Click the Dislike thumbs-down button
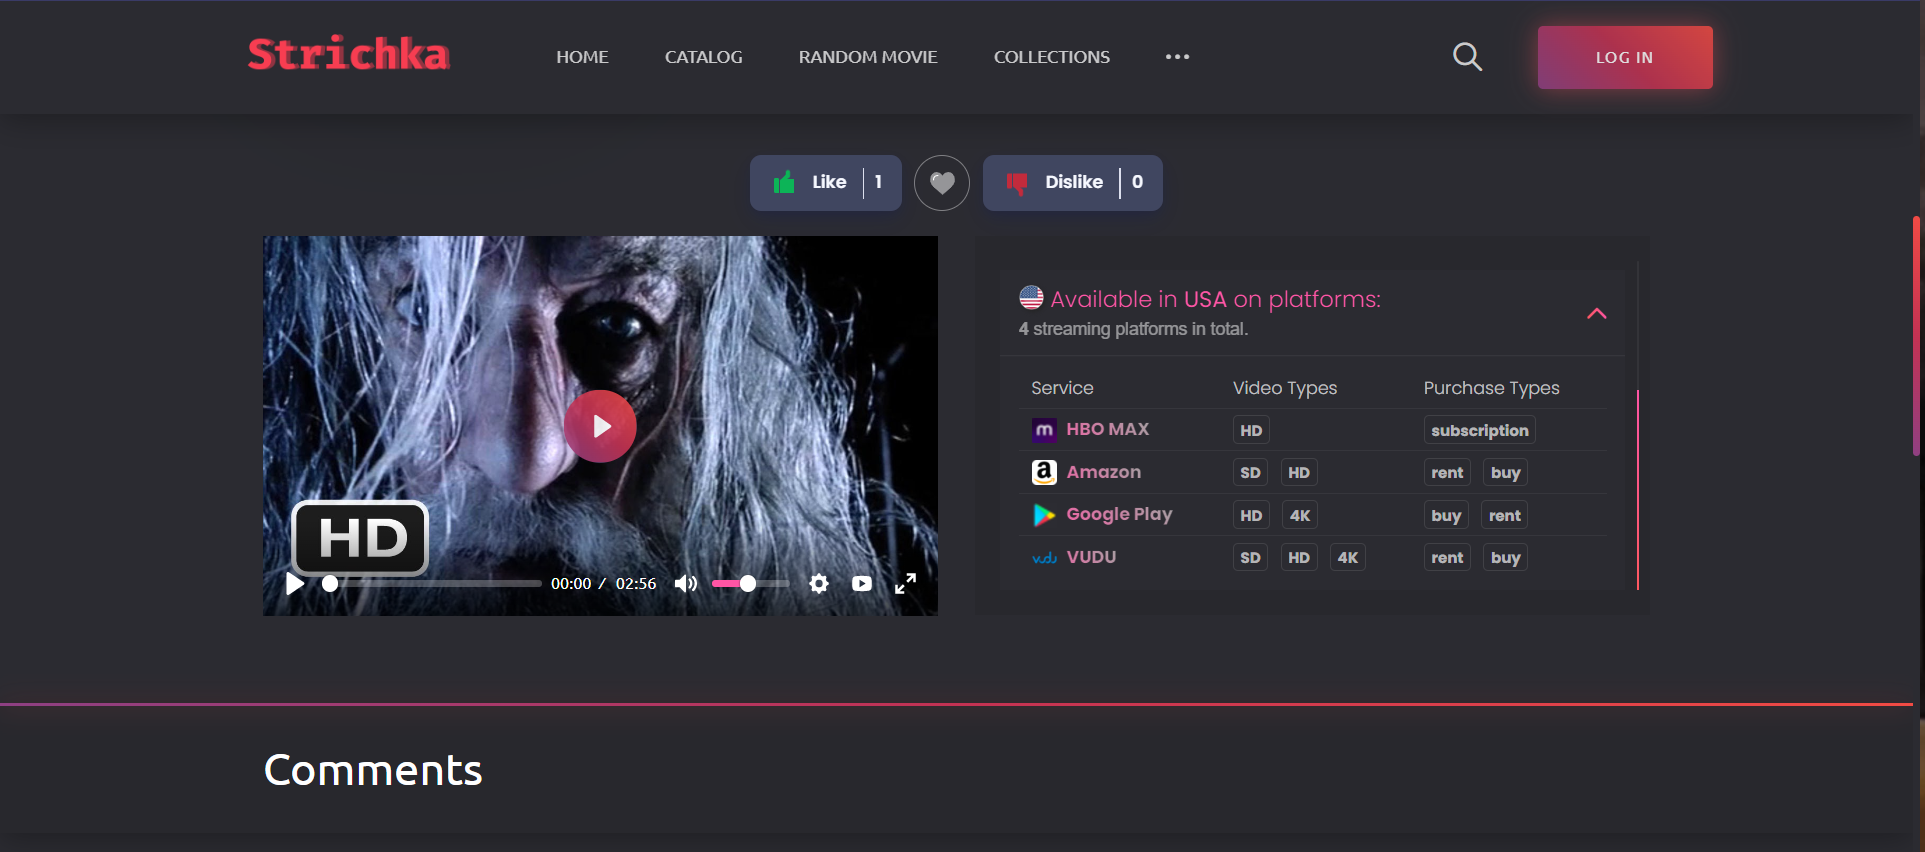 [x=1073, y=183]
